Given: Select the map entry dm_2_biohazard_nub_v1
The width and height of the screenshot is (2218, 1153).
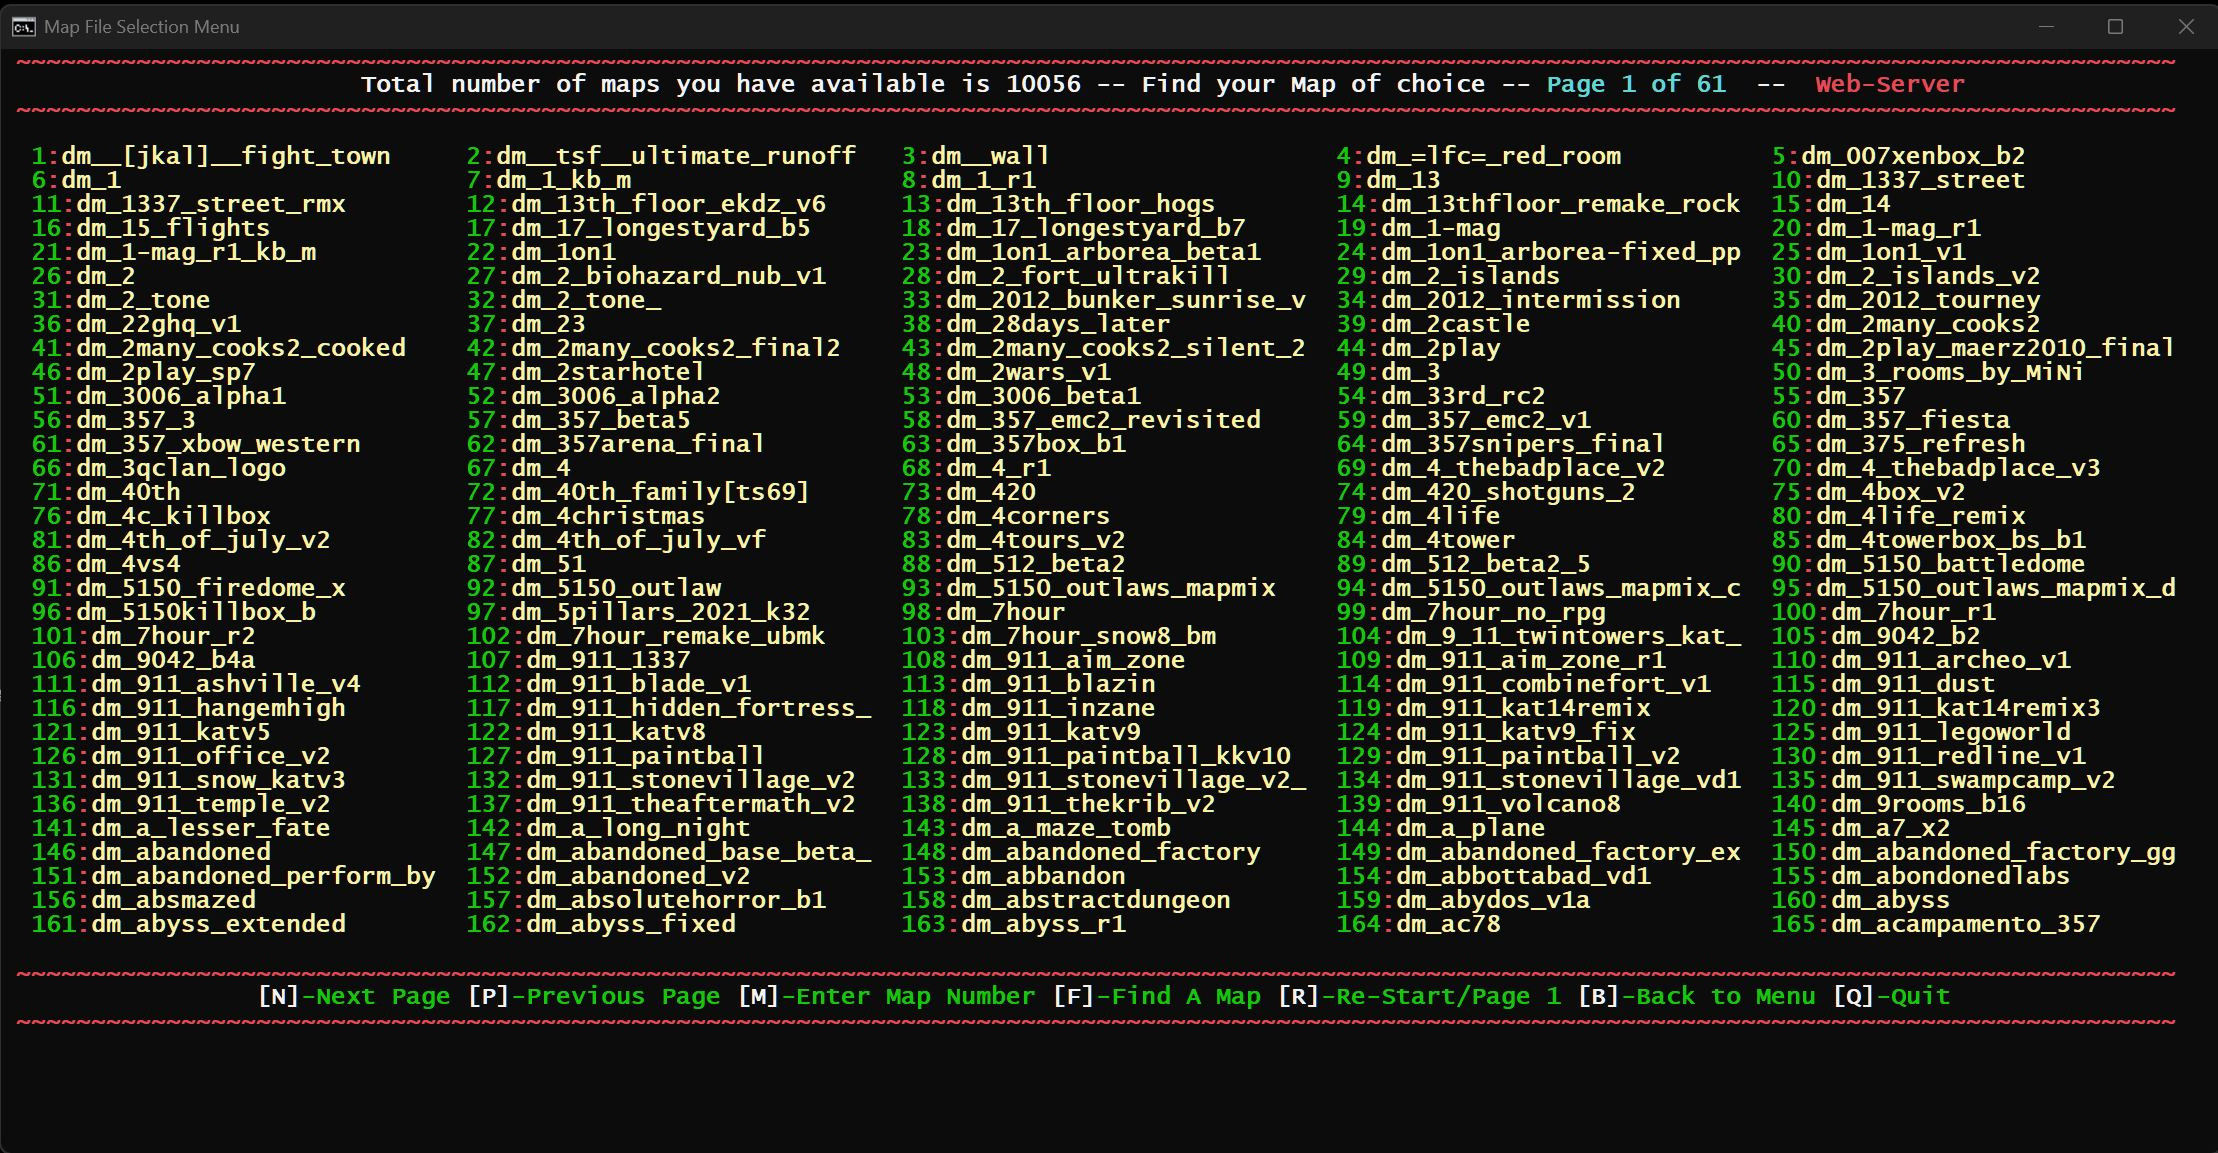Looking at the screenshot, I should pos(668,276).
